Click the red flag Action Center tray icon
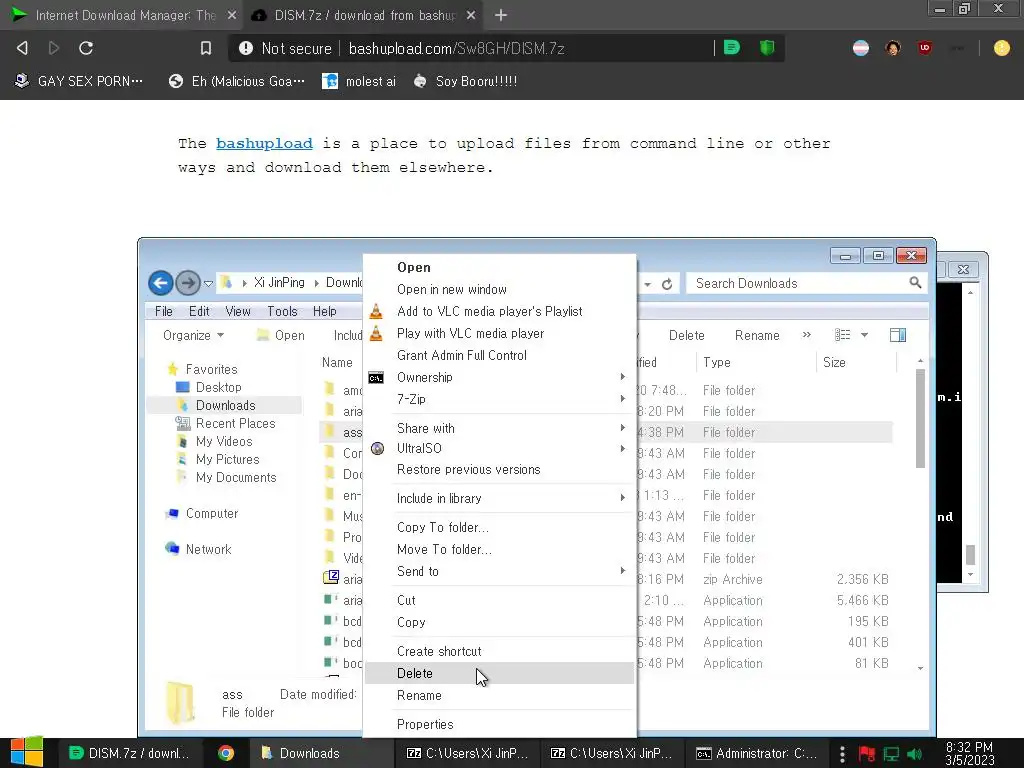Image resolution: width=1024 pixels, height=768 pixels. tap(866, 754)
